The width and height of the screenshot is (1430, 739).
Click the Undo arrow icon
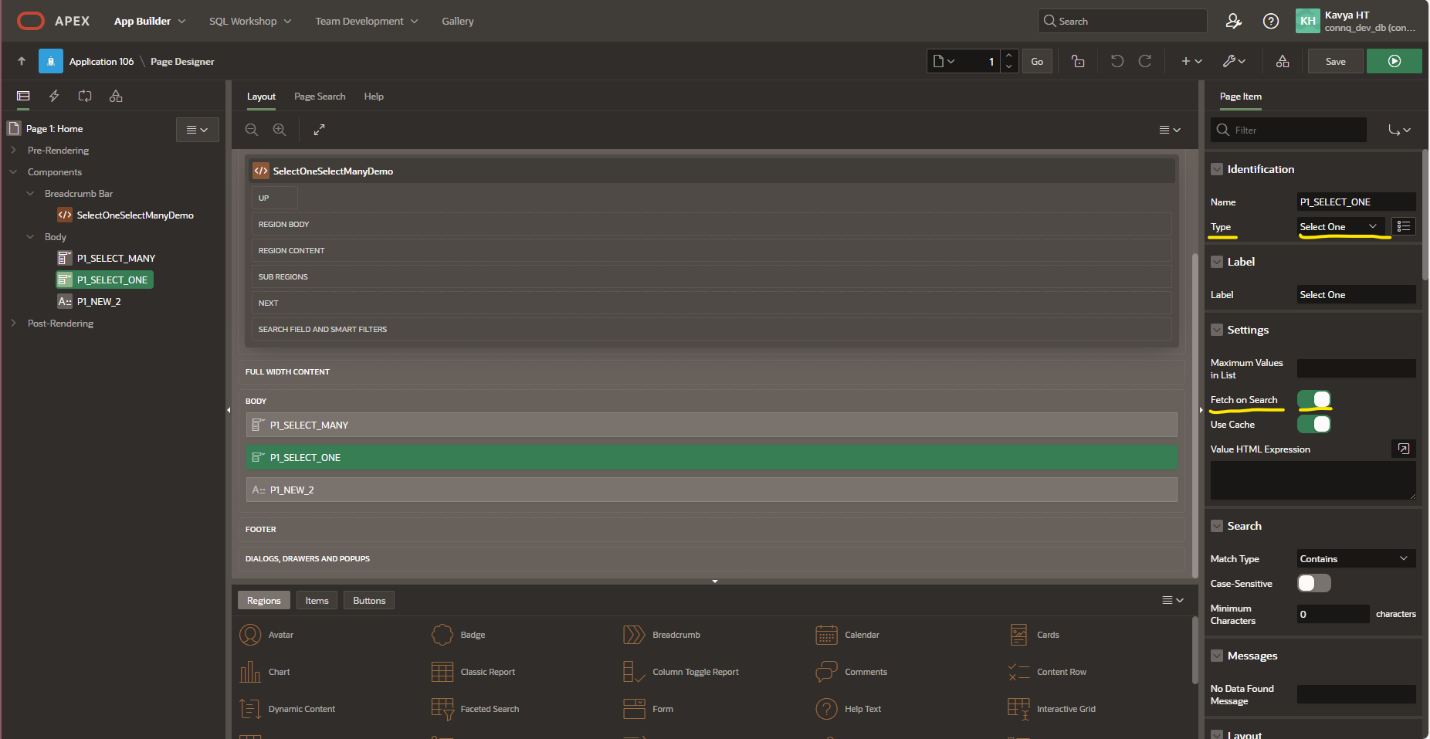[1117, 61]
